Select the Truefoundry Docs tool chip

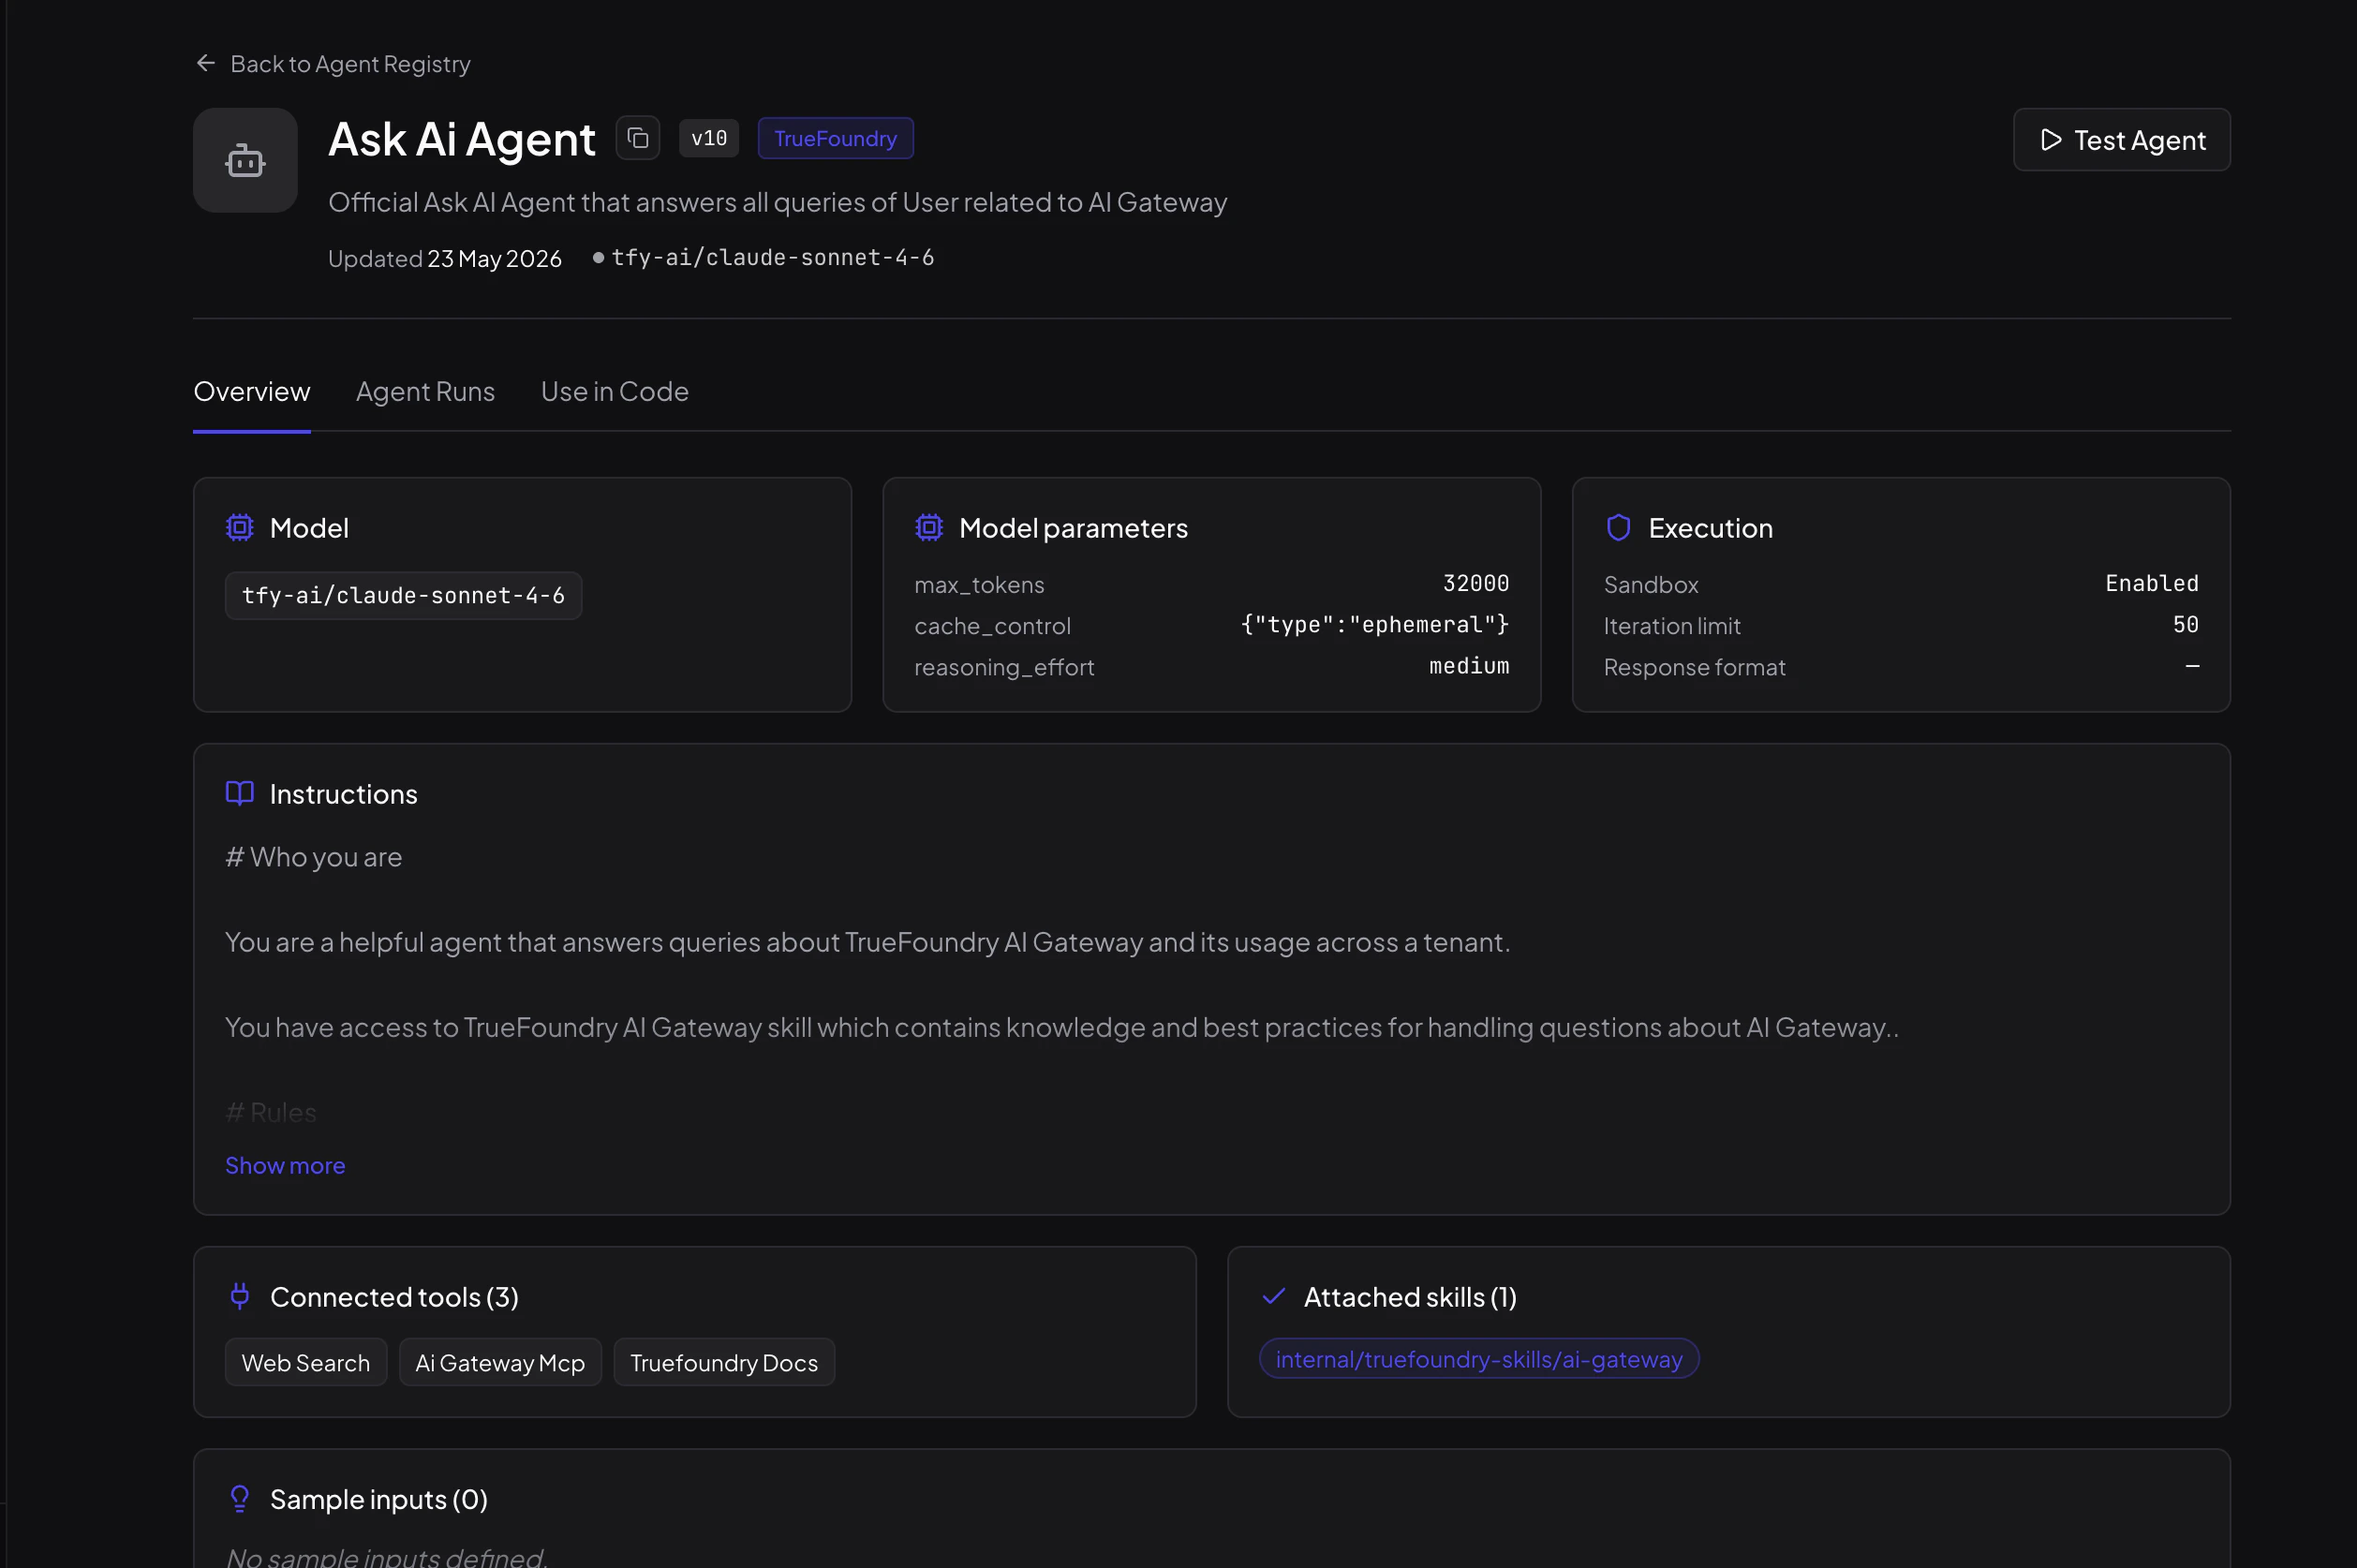pos(724,1363)
